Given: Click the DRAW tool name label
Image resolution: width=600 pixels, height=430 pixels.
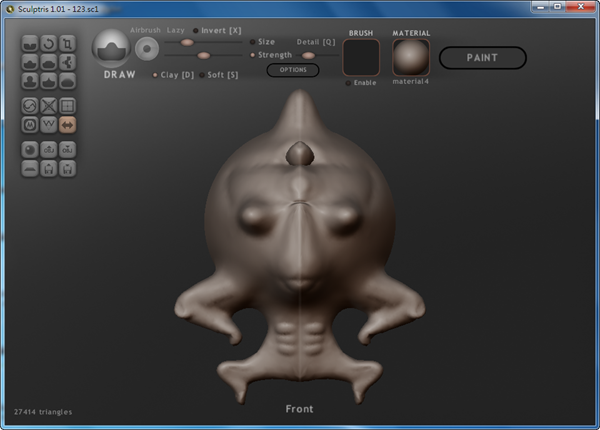Looking at the screenshot, I should point(120,75).
